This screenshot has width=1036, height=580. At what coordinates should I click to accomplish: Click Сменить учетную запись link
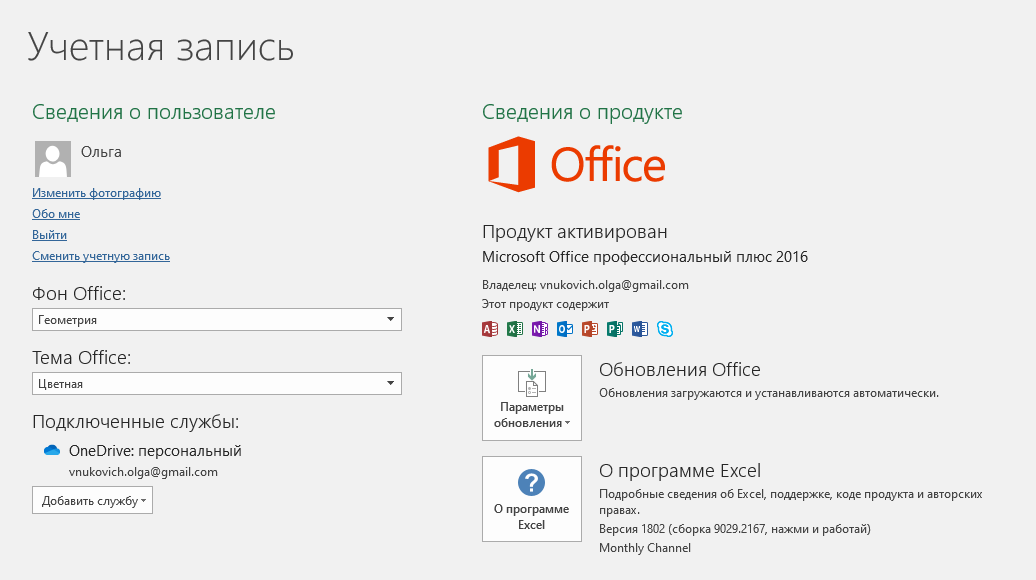pyautogui.click(x=101, y=256)
